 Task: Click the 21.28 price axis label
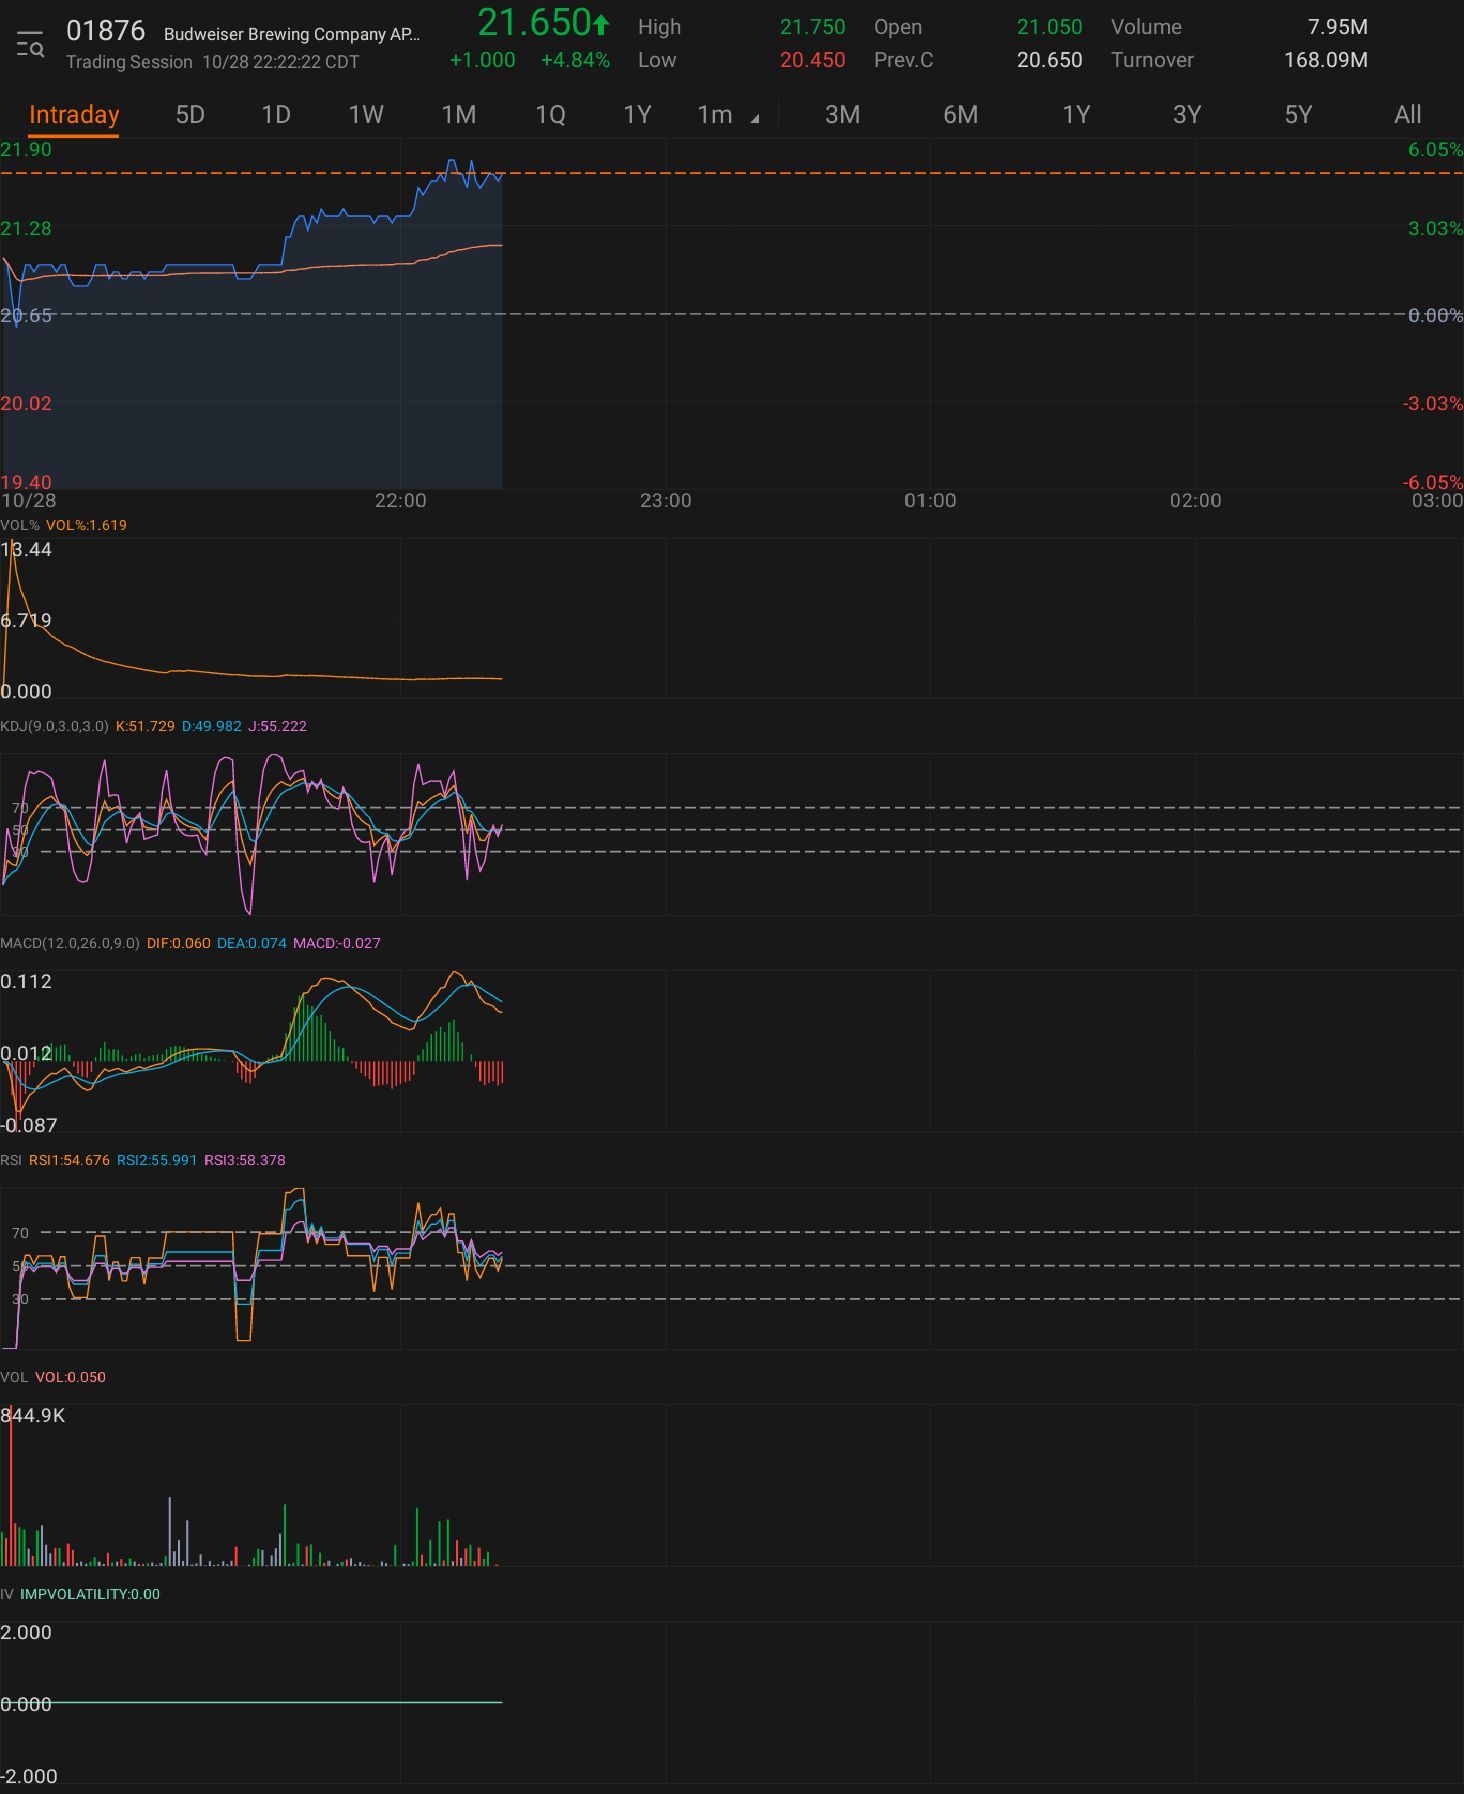point(26,229)
